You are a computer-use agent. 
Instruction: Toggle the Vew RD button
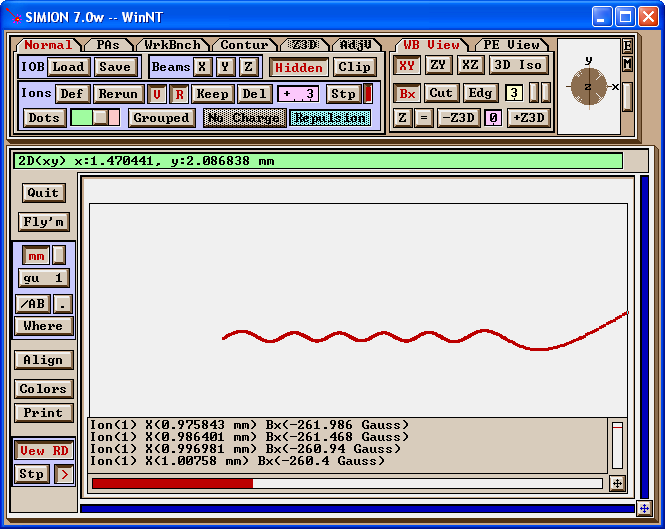coord(44,451)
